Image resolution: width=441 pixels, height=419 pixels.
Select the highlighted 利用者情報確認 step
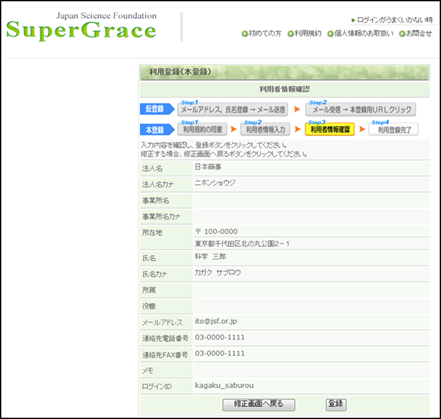(x=330, y=130)
